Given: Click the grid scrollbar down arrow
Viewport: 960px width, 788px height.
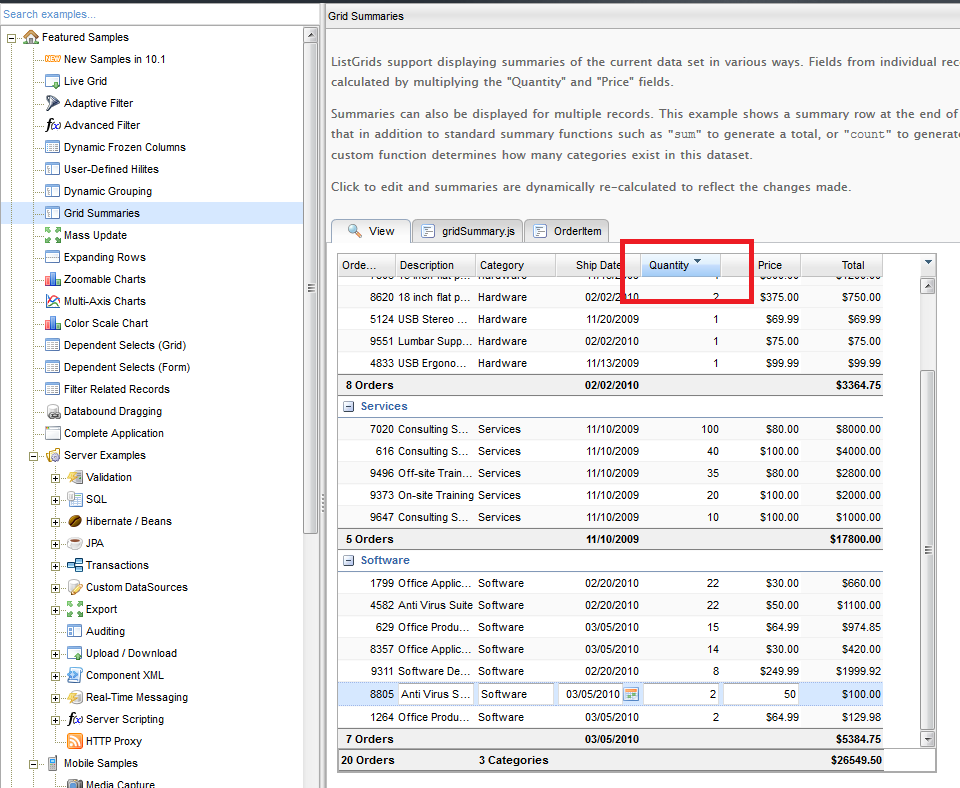Looking at the screenshot, I should click(927, 739).
